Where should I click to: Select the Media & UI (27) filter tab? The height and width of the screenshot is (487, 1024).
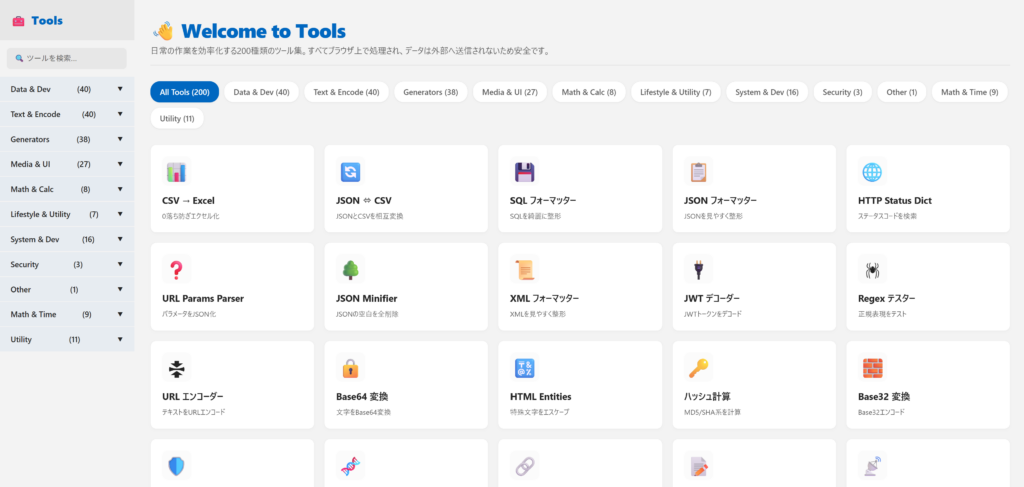tap(509, 92)
